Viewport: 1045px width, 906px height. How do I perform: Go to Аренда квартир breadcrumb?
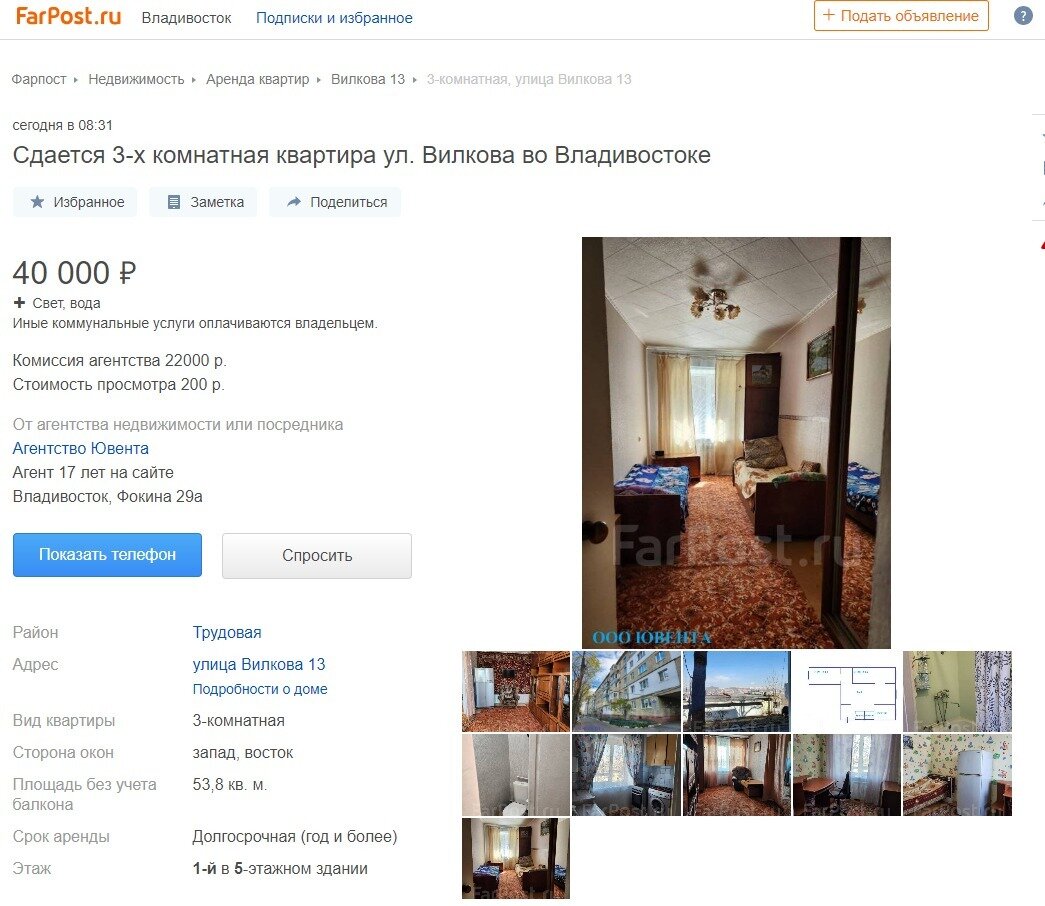coord(257,79)
